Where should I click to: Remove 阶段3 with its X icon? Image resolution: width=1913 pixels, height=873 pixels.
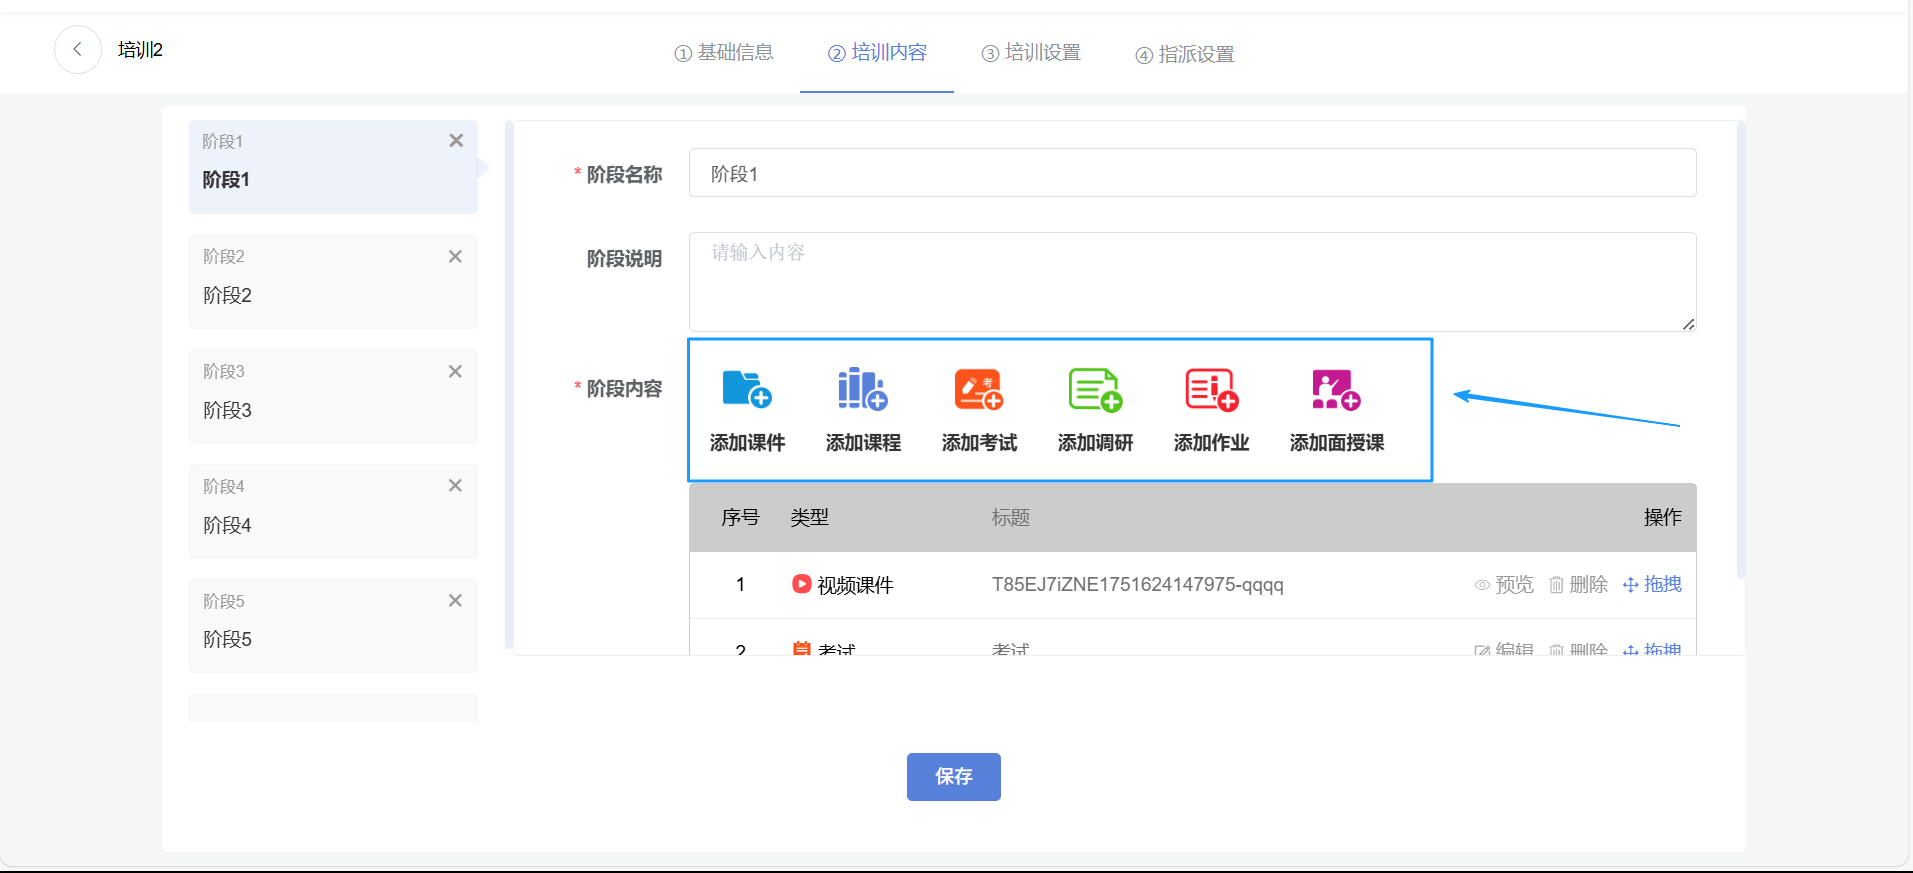tap(455, 371)
